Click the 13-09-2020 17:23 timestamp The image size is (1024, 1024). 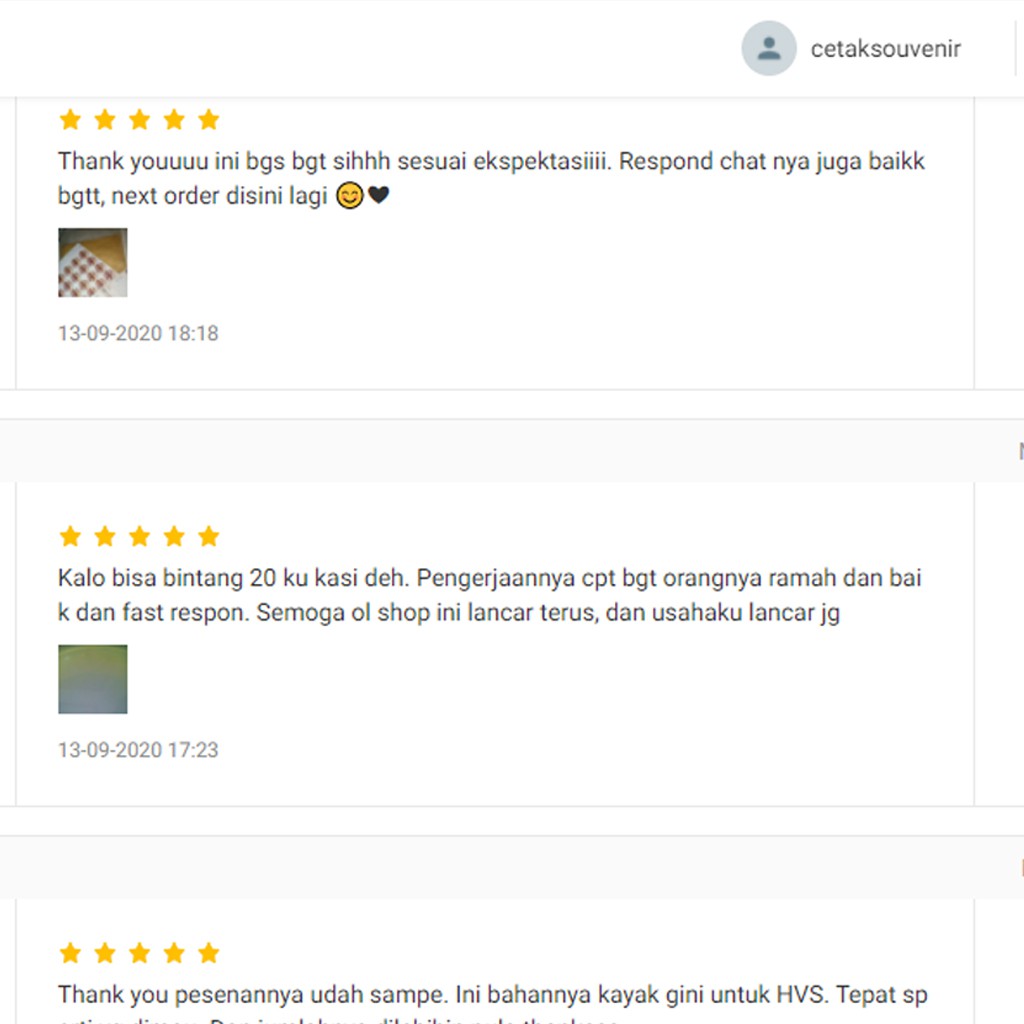coord(138,750)
